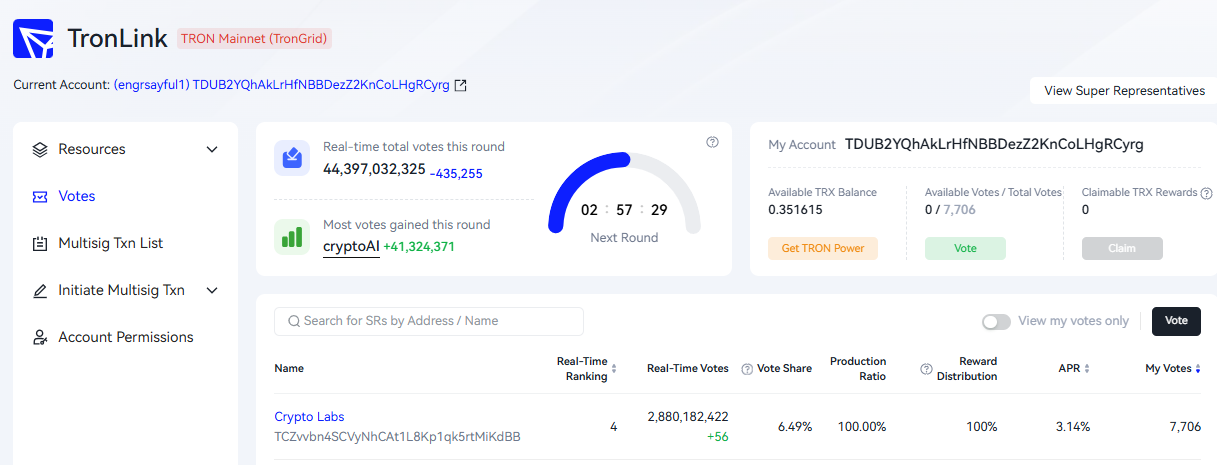
Task: Toggle View my votes only switch
Action: [x=996, y=321]
